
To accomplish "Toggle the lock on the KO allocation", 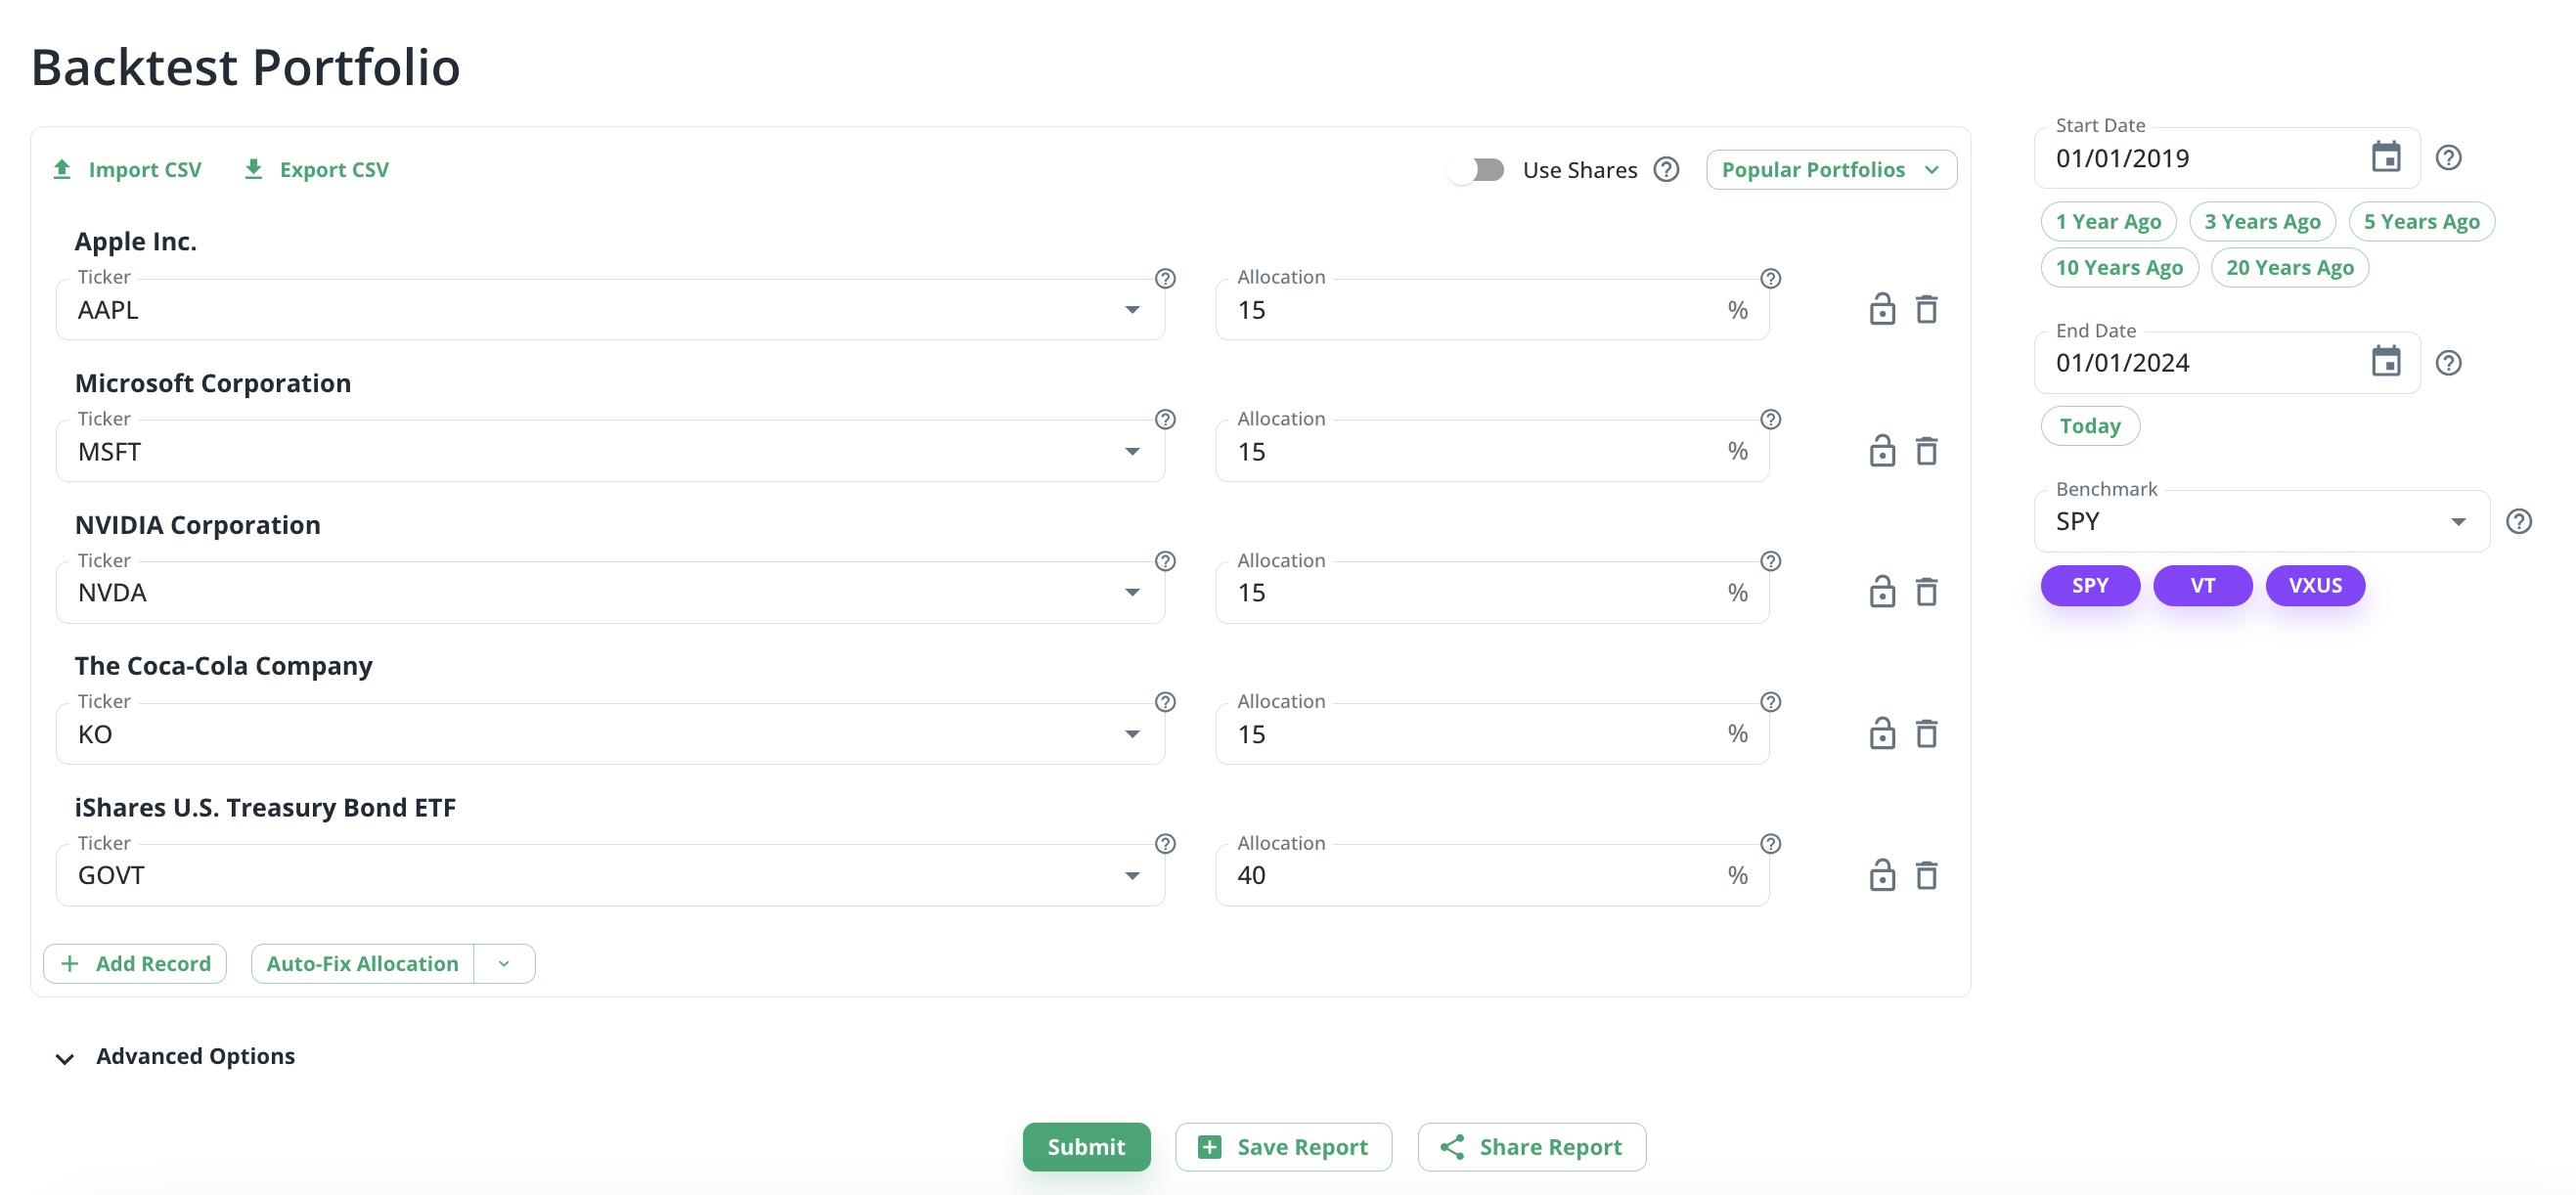I will coord(1882,733).
